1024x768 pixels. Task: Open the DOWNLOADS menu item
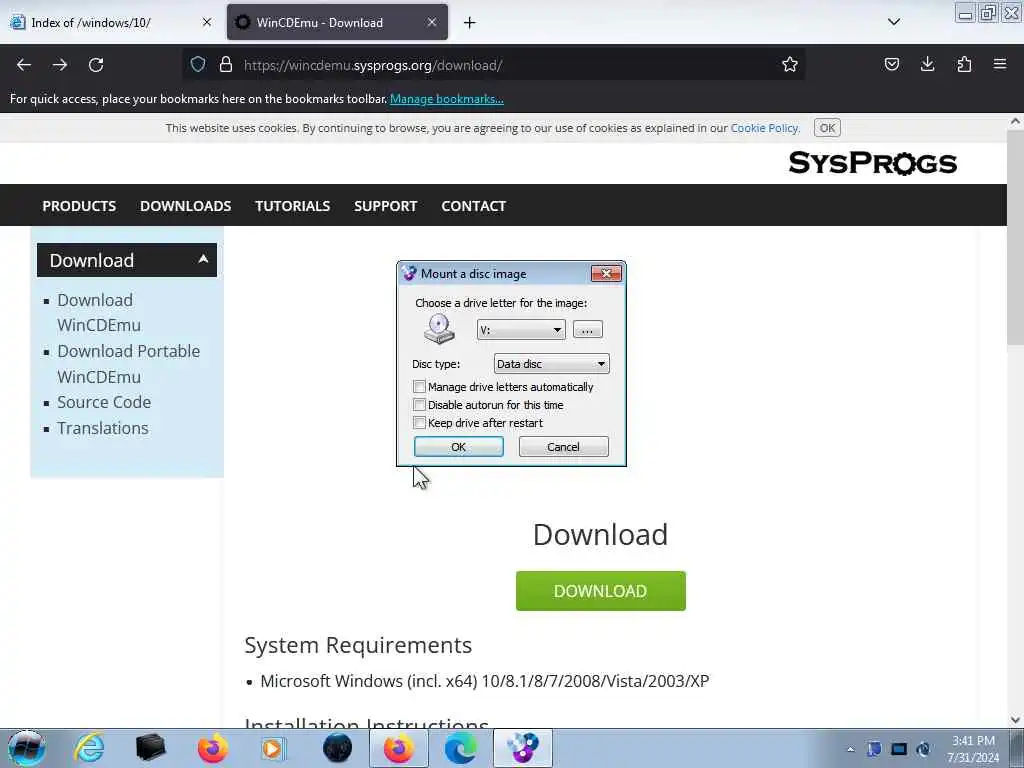pyautogui.click(x=185, y=206)
